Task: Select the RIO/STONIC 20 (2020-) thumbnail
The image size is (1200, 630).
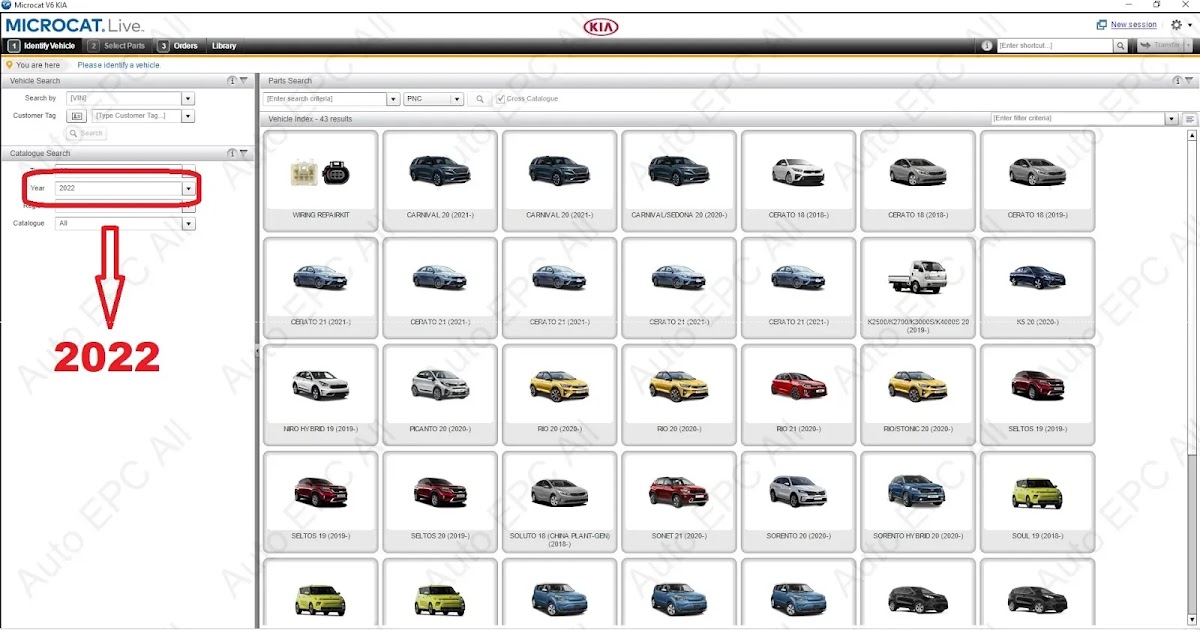Action: 918,395
